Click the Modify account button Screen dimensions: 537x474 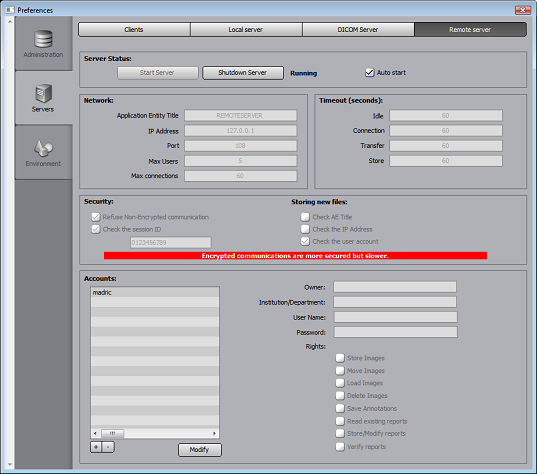[x=200, y=450]
